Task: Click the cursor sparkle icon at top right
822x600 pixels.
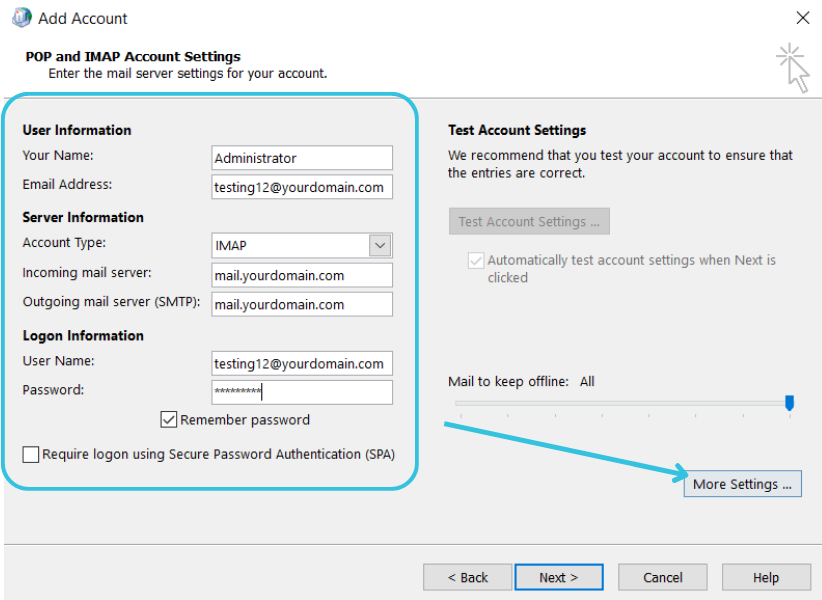Action: tap(793, 66)
